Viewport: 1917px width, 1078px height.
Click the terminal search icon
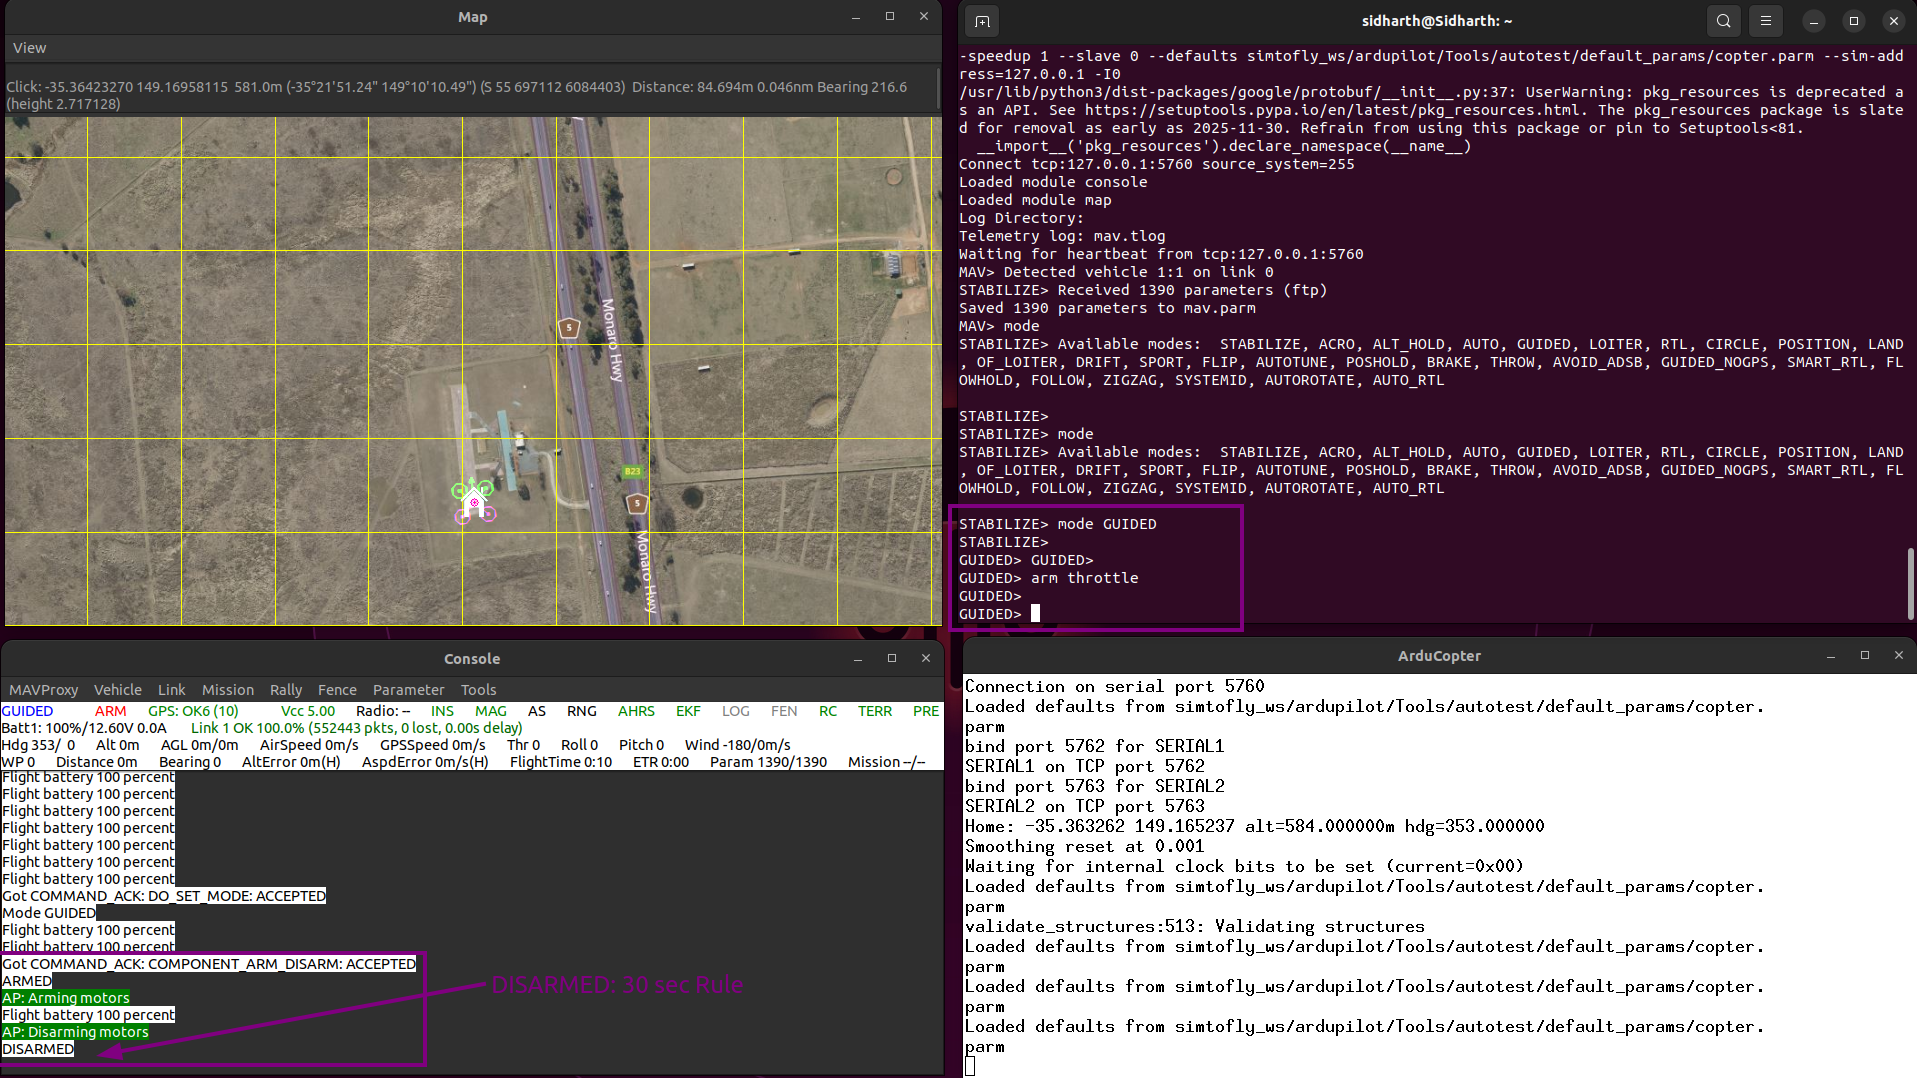pos(1723,21)
